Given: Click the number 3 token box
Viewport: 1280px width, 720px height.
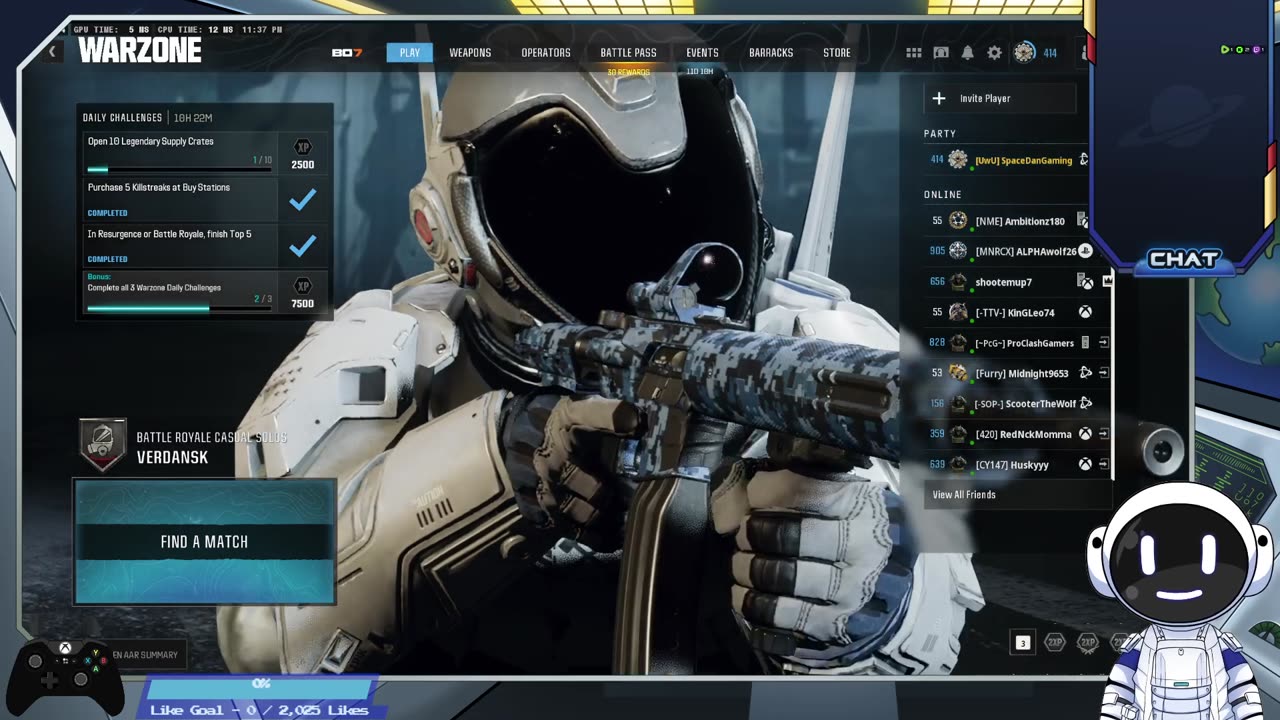Looking at the screenshot, I should 1022,643.
